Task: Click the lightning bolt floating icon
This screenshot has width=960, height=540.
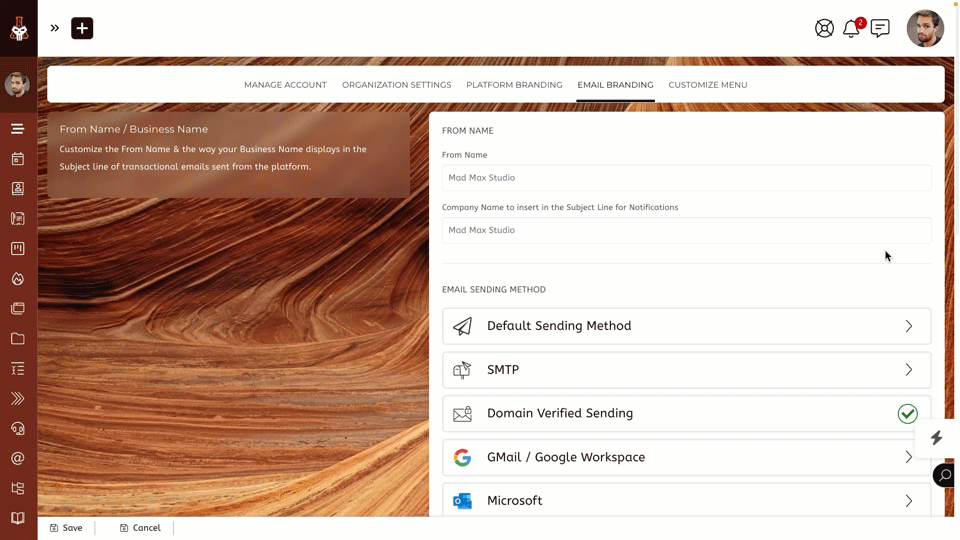Action: pyautogui.click(x=937, y=438)
